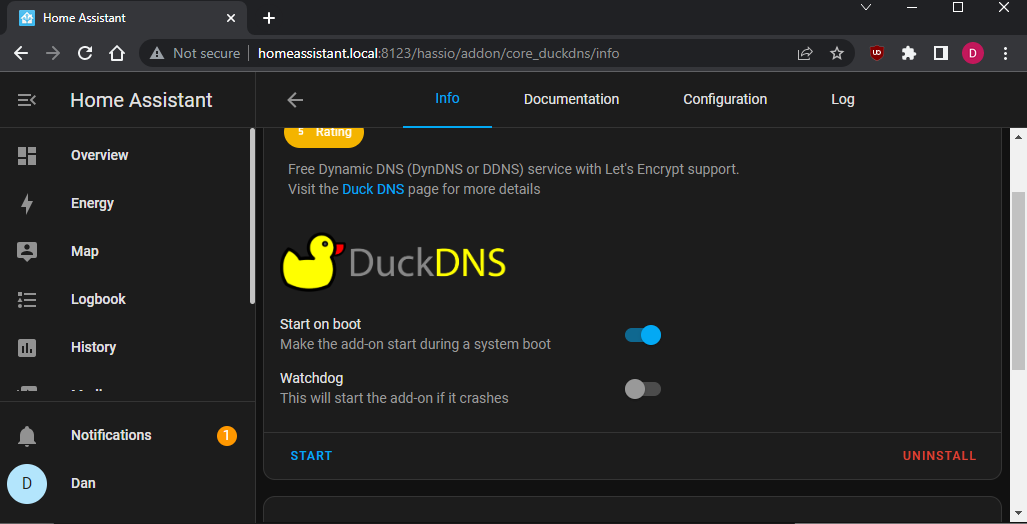Uninstall the DuckDNS add-on
The image size is (1027, 524).
(x=939, y=456)
